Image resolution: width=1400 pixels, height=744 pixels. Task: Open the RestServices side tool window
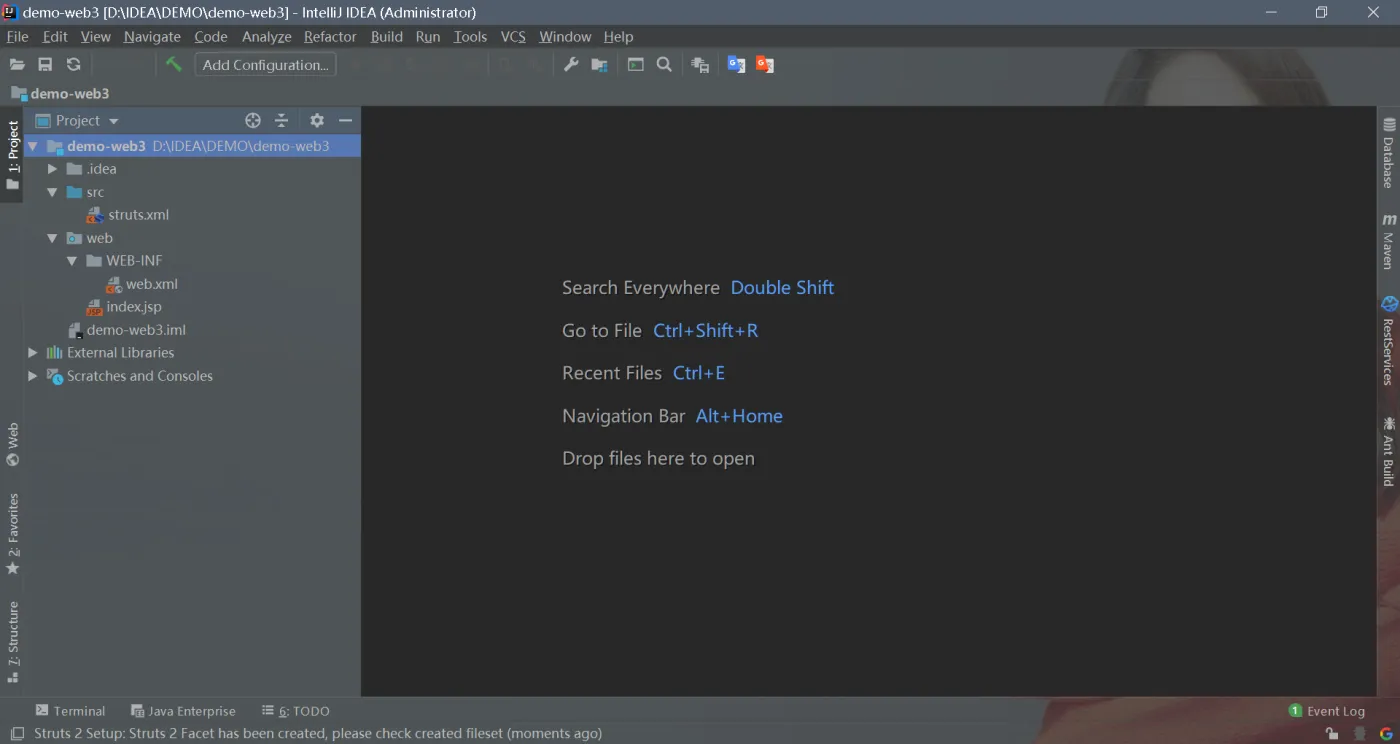(1389, 341)
